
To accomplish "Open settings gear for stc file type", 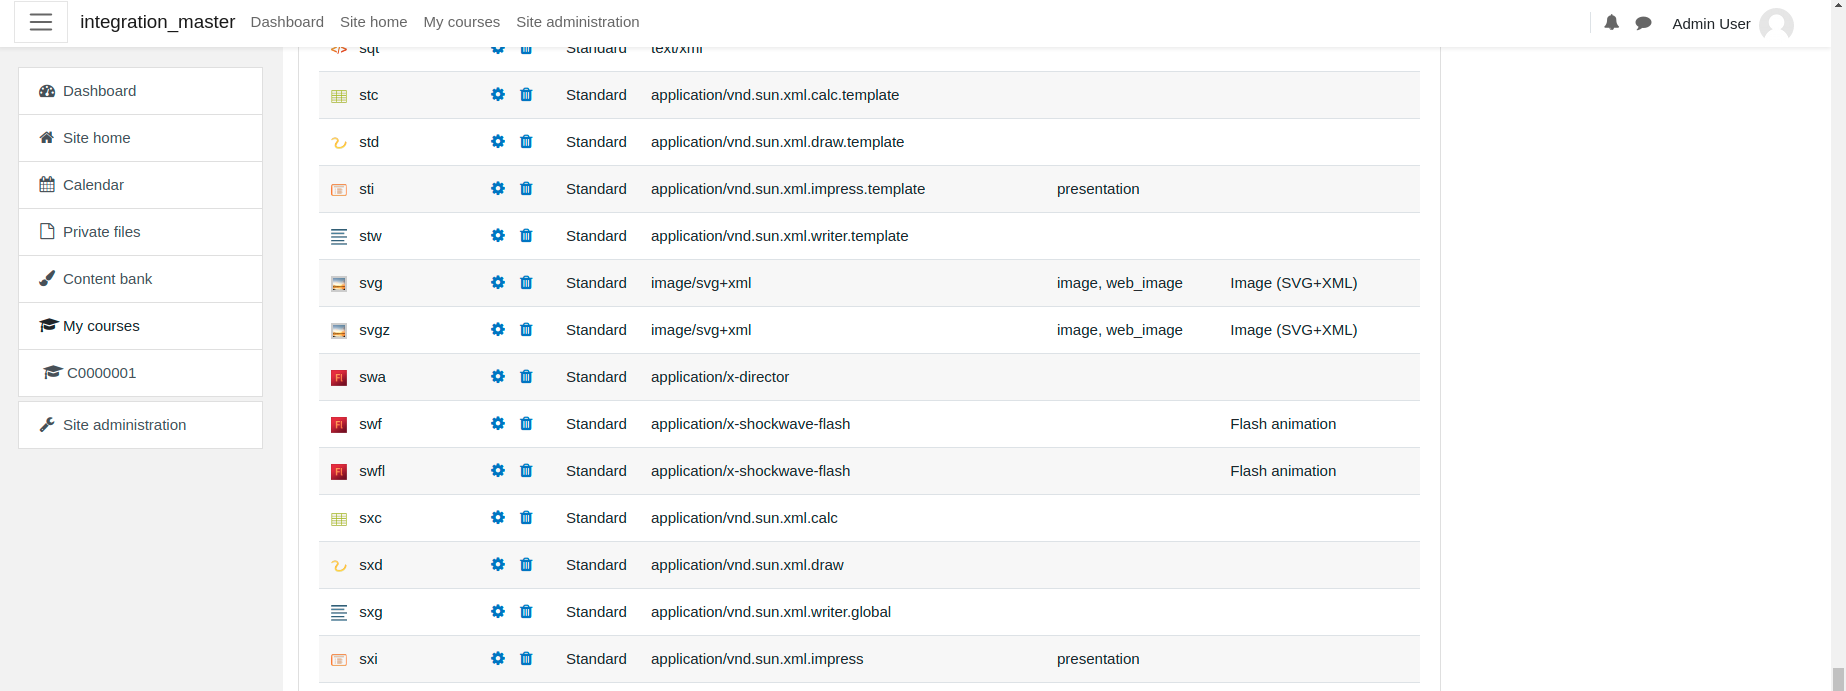I will tap(498, 95).
